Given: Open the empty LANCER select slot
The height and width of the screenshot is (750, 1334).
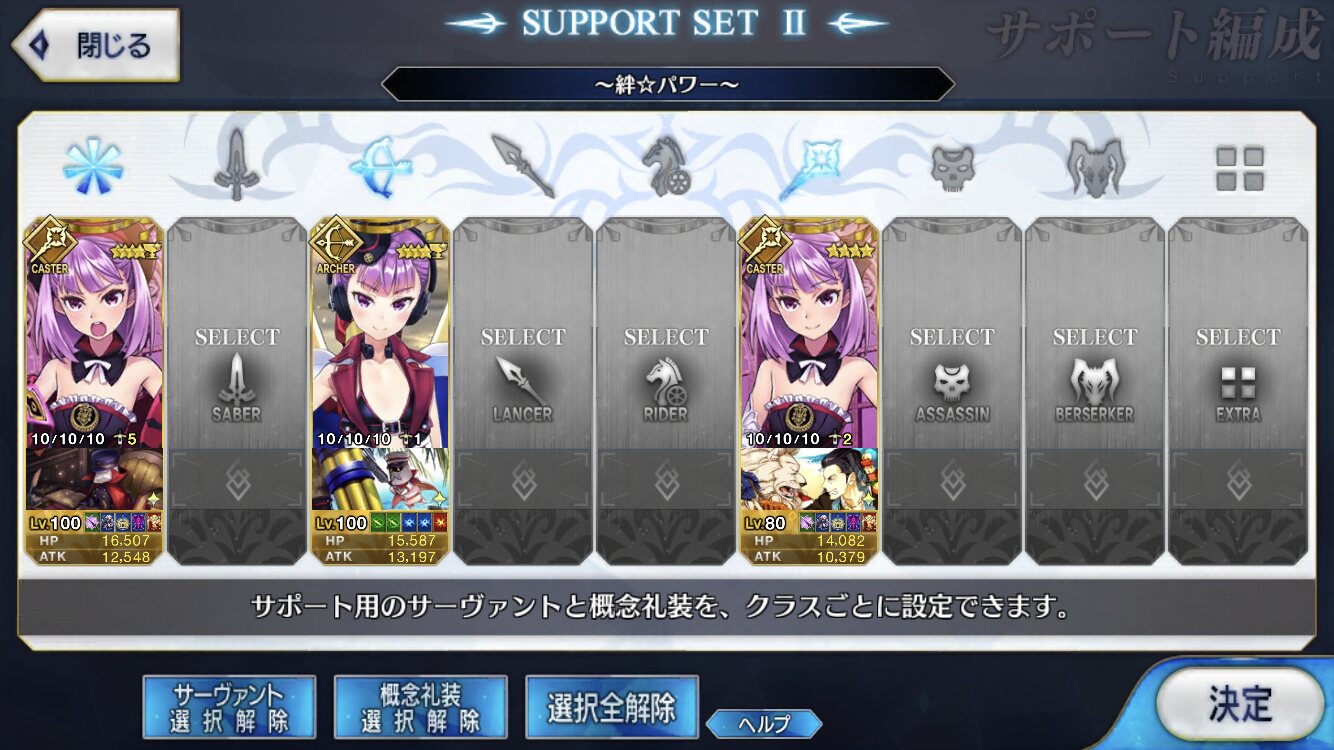Looking at the screenshot, I should coord(523,391).
